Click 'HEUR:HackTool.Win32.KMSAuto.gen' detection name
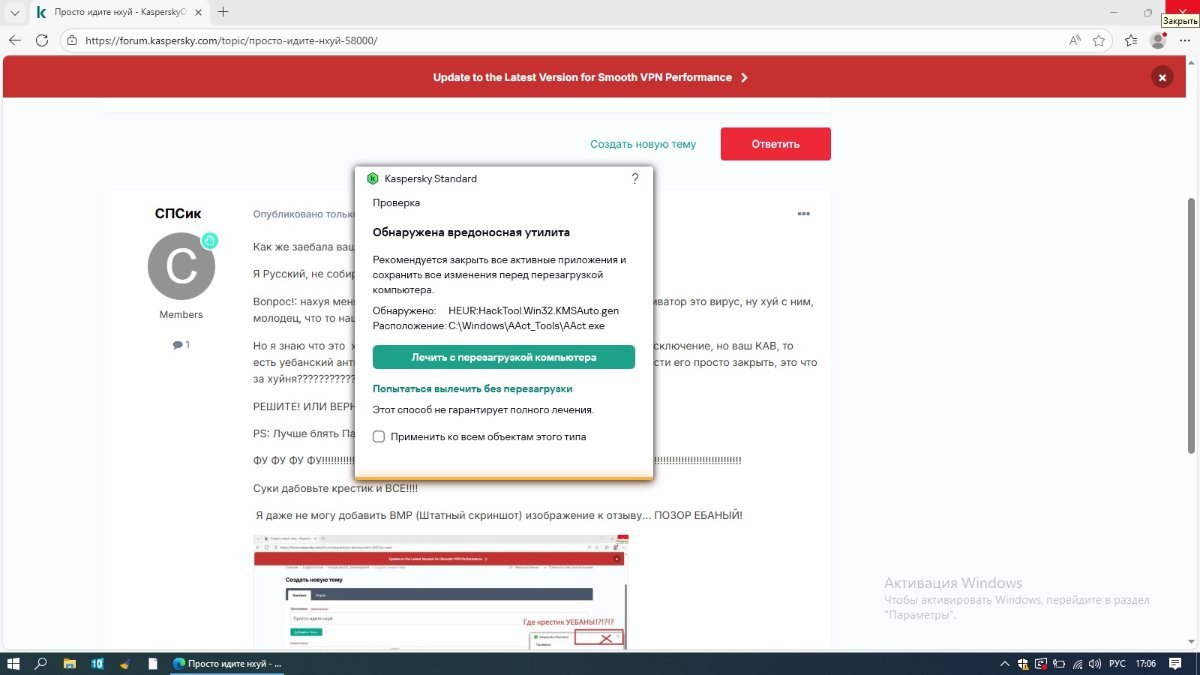1200x675 pixels. [x=533, y=311]
